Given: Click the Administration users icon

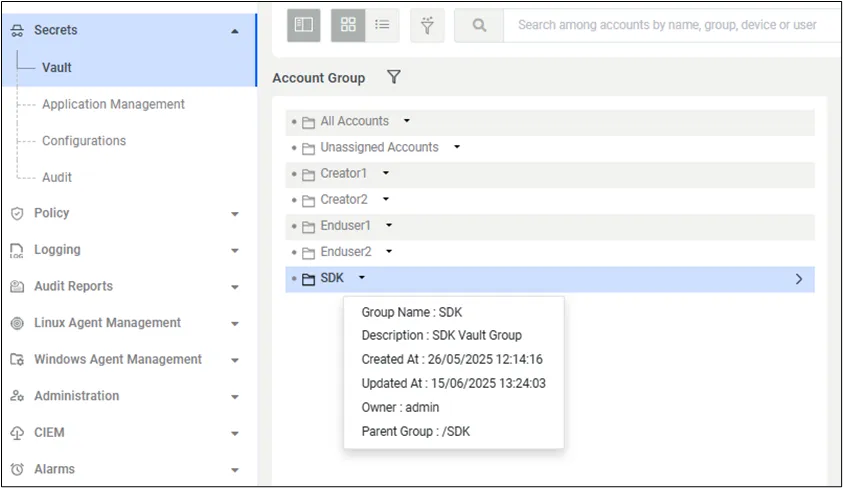Looking at the screenshot, I should [17, 396].
